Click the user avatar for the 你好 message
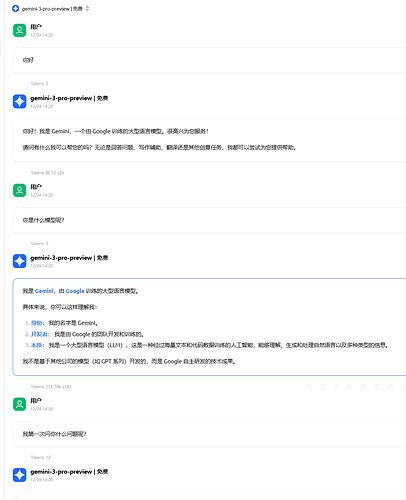Viewport: 406px width, 500px height. [19, 30]
